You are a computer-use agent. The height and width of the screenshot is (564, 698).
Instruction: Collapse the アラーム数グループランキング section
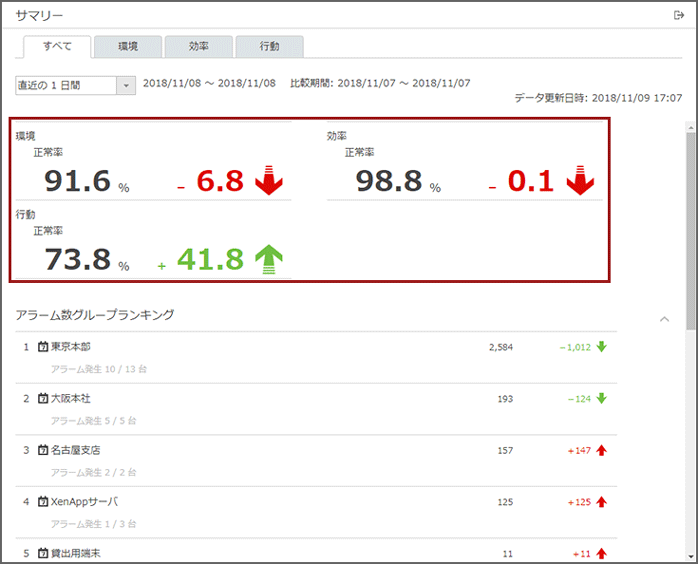[x=664, y=319]
